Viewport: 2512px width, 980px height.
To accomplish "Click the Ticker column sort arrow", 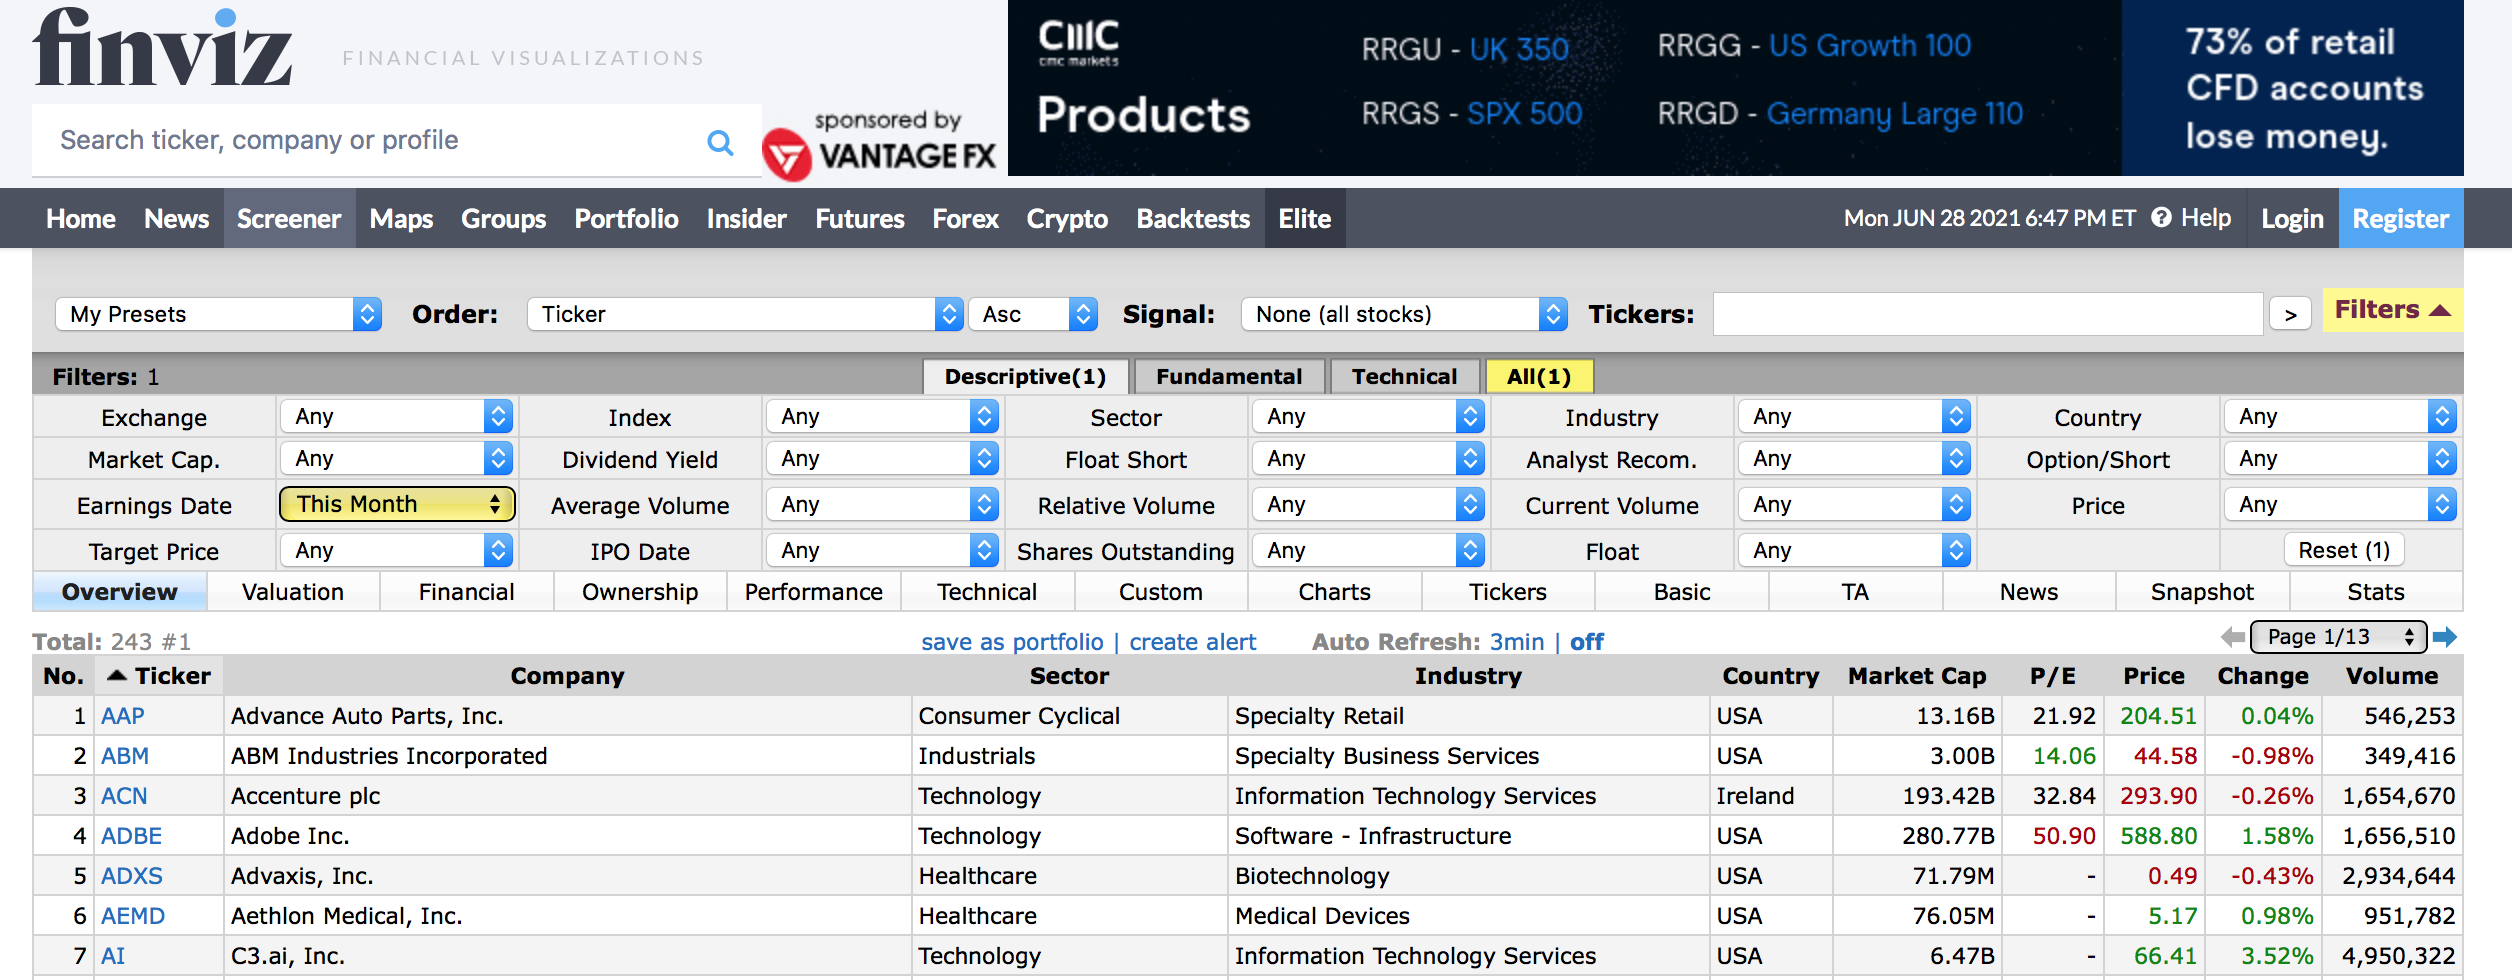I will point(117,676).
